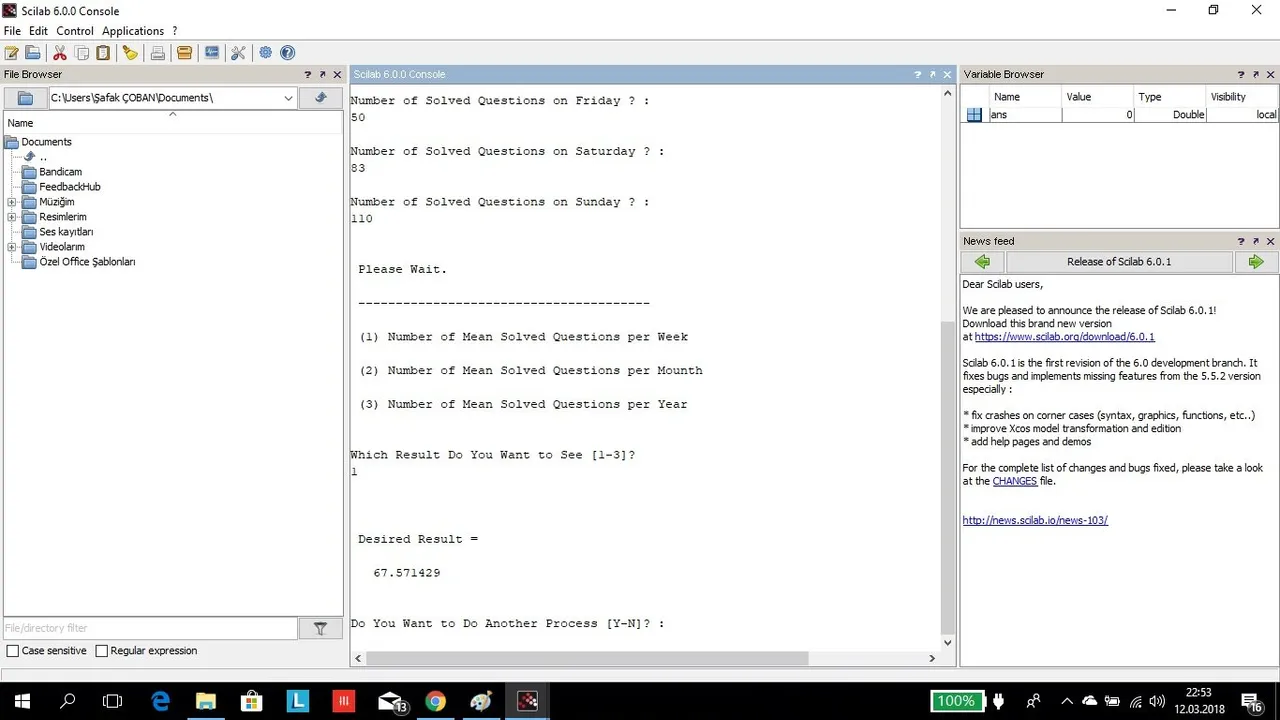This screenshot has width=1280, height=720.
Task: Click the matrix icon beside variable ans
Action: (x=974, y=115)
